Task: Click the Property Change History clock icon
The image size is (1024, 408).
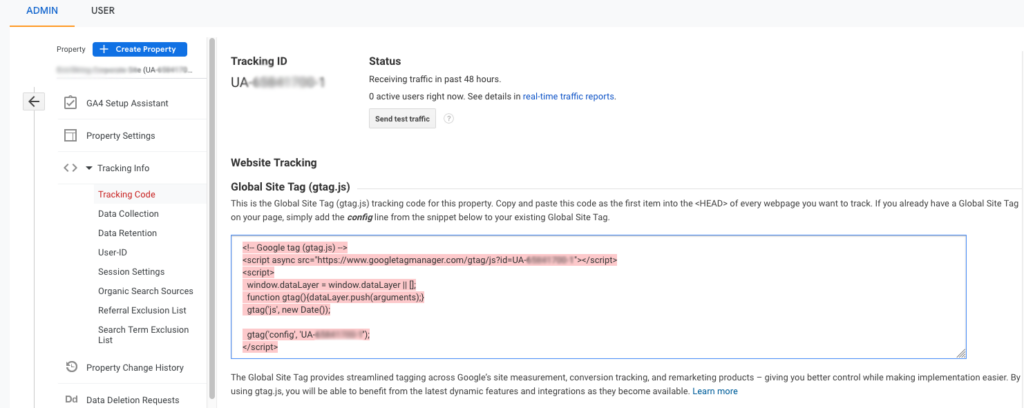Action: tap(72, 367)
